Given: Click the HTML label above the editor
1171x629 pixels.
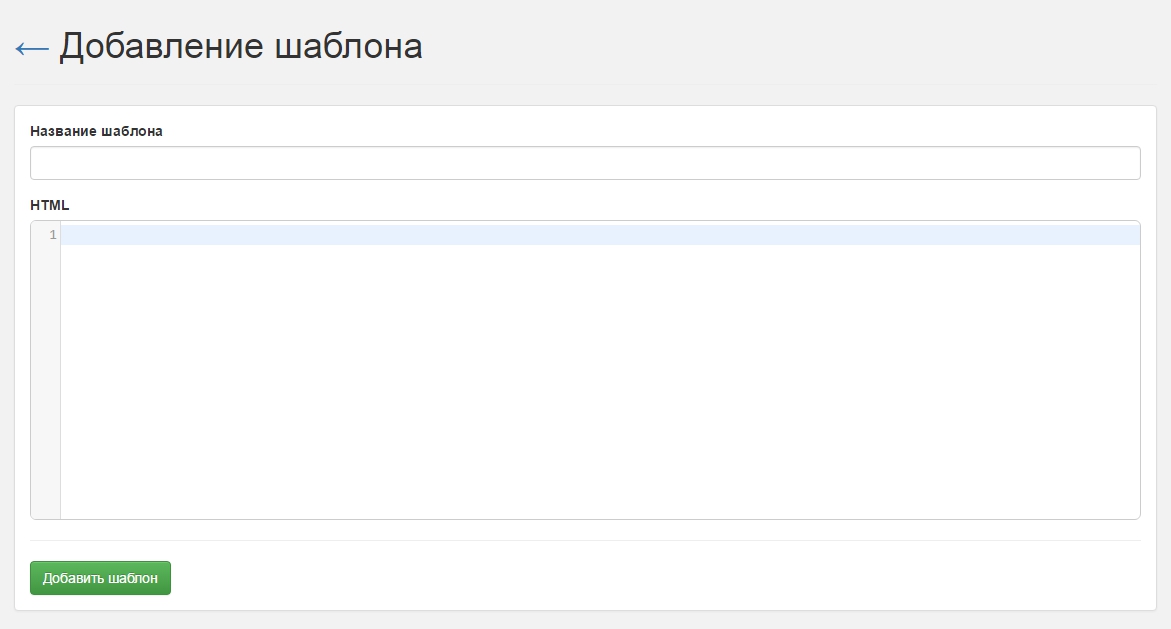Looking at the screenshot, I should (50, 205).
